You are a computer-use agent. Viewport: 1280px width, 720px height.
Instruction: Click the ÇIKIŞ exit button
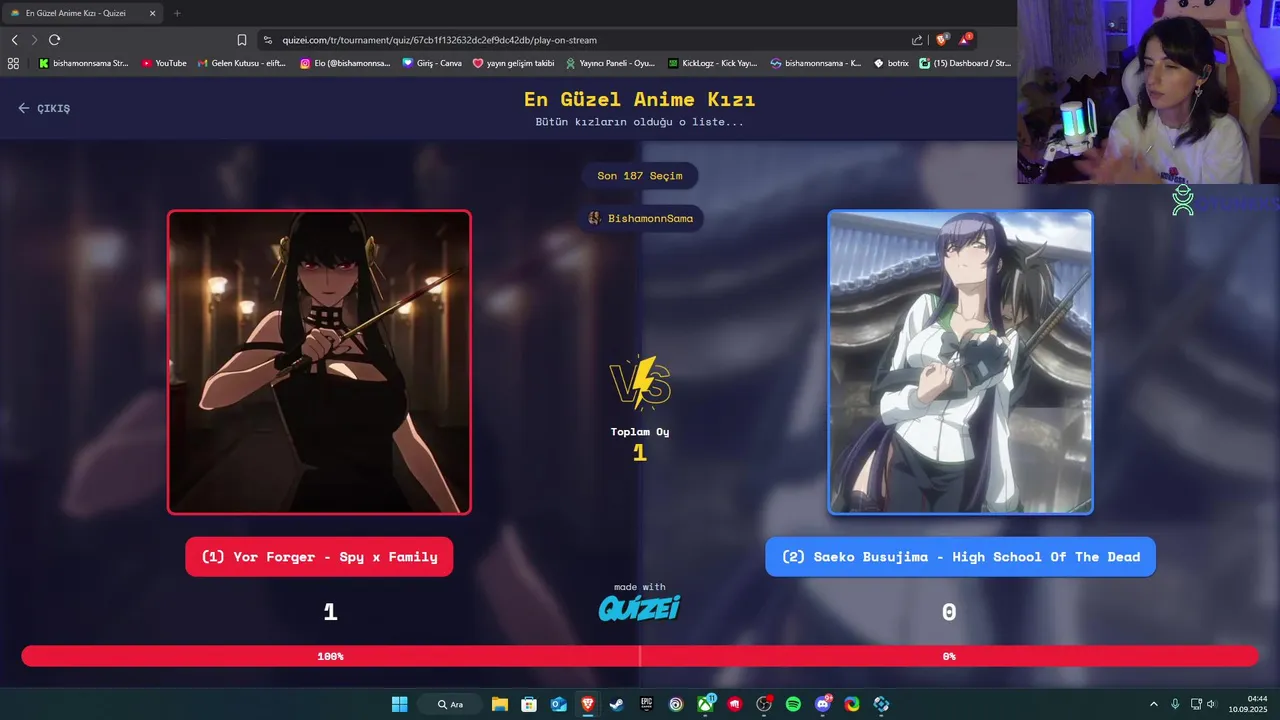pos(44,108)
